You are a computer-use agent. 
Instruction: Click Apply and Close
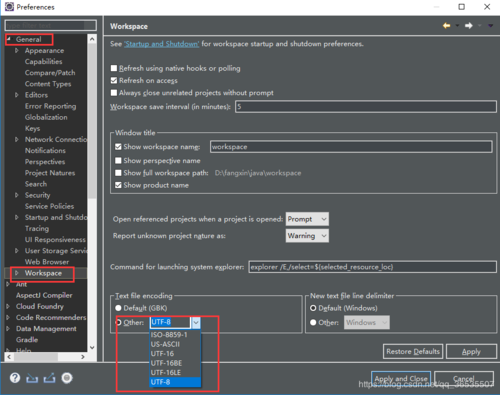[401, 379]
